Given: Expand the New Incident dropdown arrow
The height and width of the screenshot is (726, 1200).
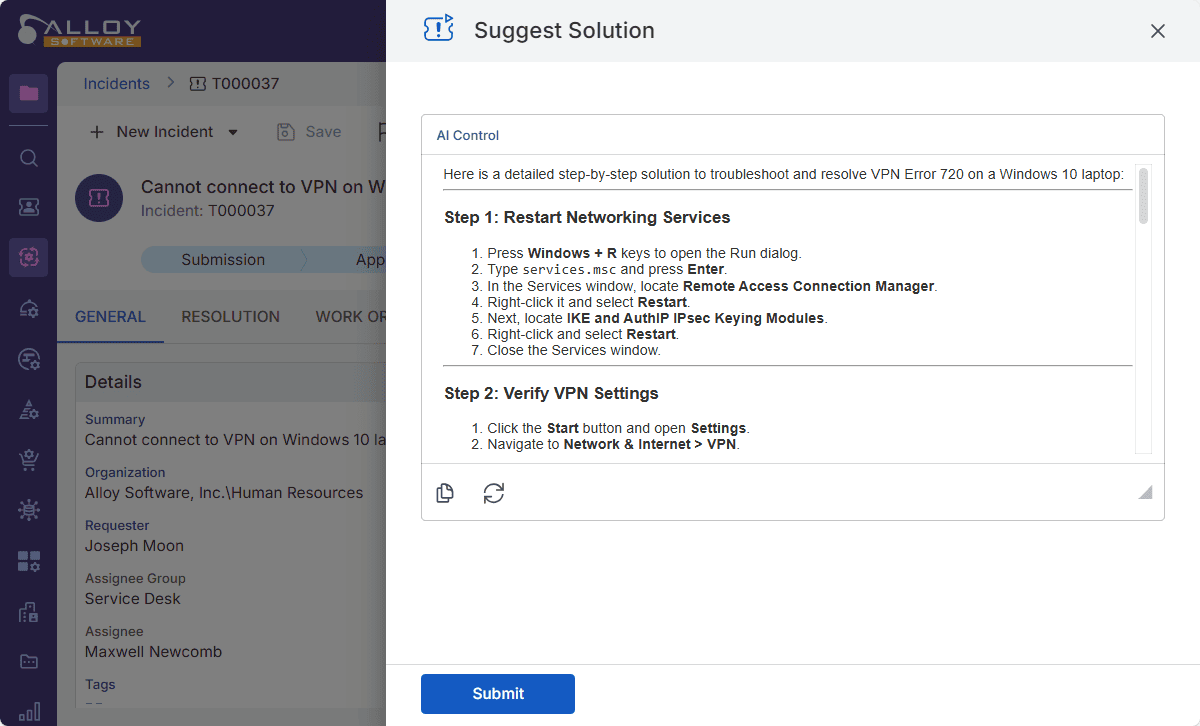Looking at the screenshot, I should tap(233, 132).
